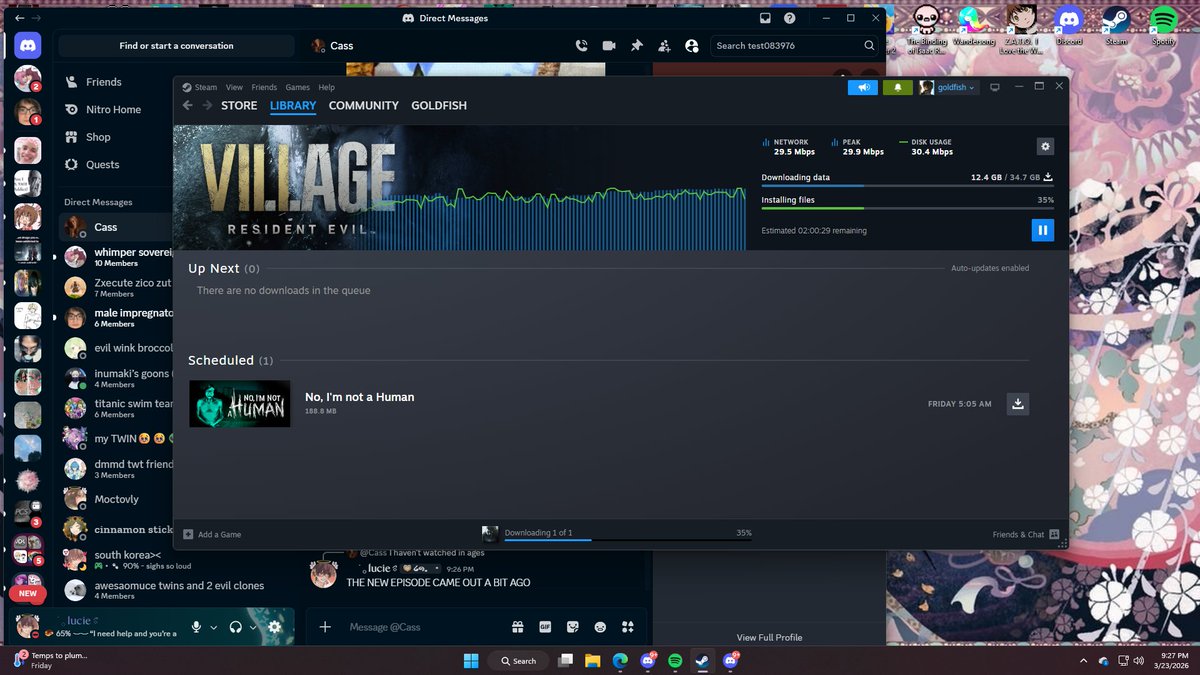
Task: Open the Friends menu in Steam
Action: coord(264,87)
